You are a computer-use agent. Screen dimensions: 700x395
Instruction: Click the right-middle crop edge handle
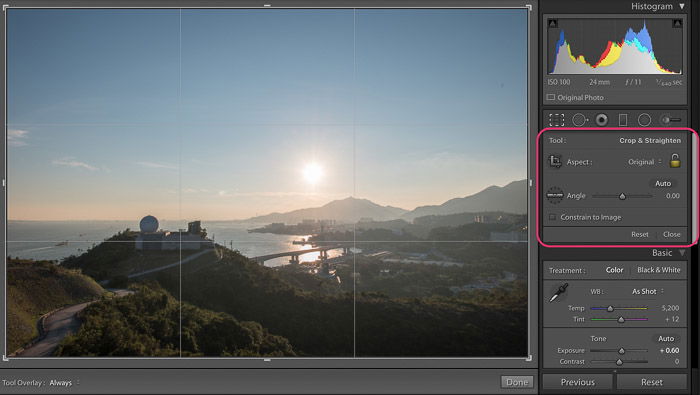530,183
